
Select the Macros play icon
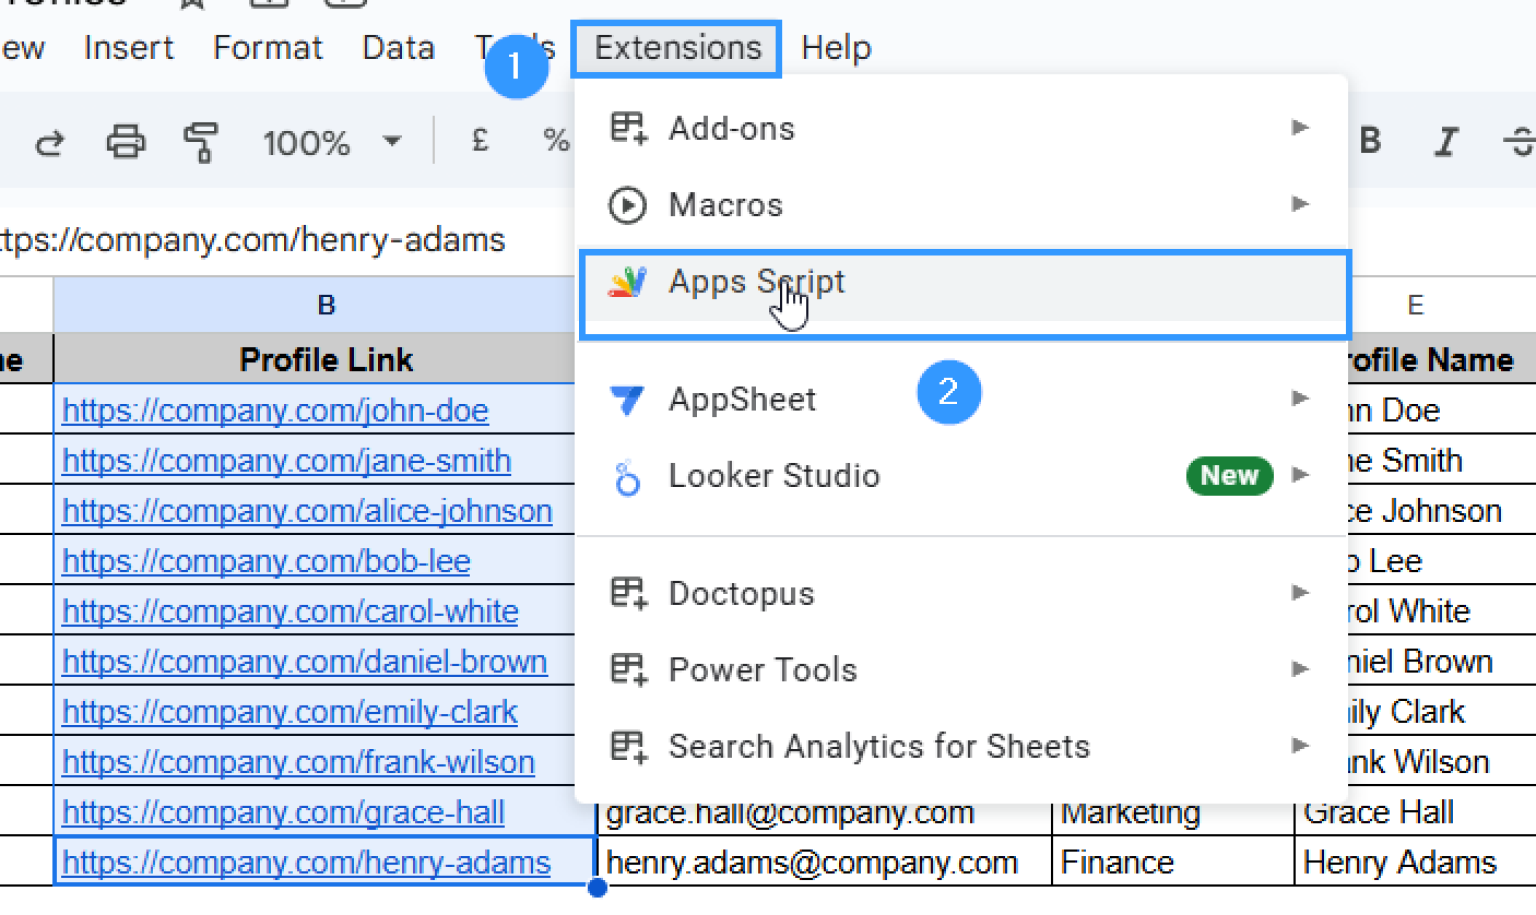coord(627,204)
